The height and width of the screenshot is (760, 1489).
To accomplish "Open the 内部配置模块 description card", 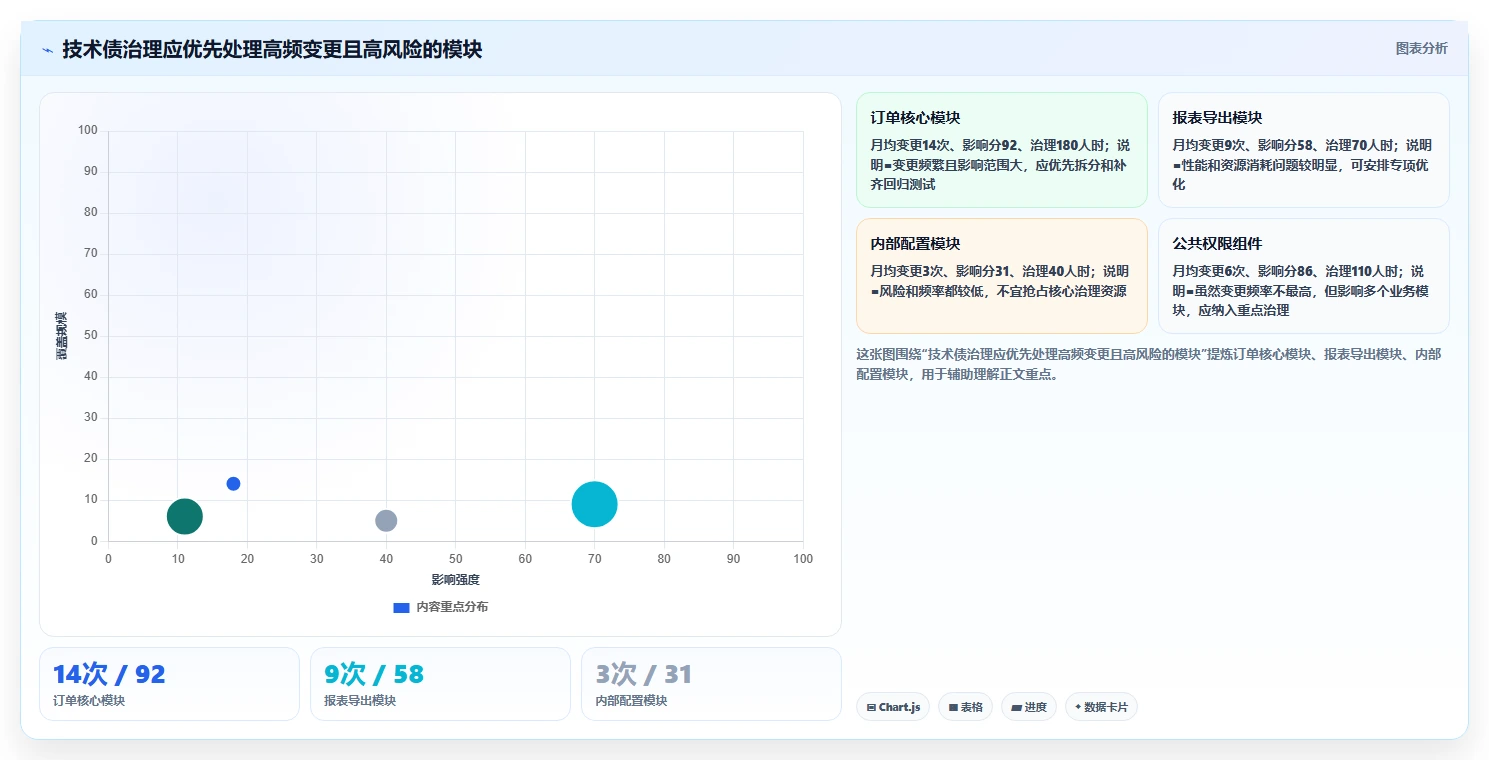I will click(x=1002, y=276).
